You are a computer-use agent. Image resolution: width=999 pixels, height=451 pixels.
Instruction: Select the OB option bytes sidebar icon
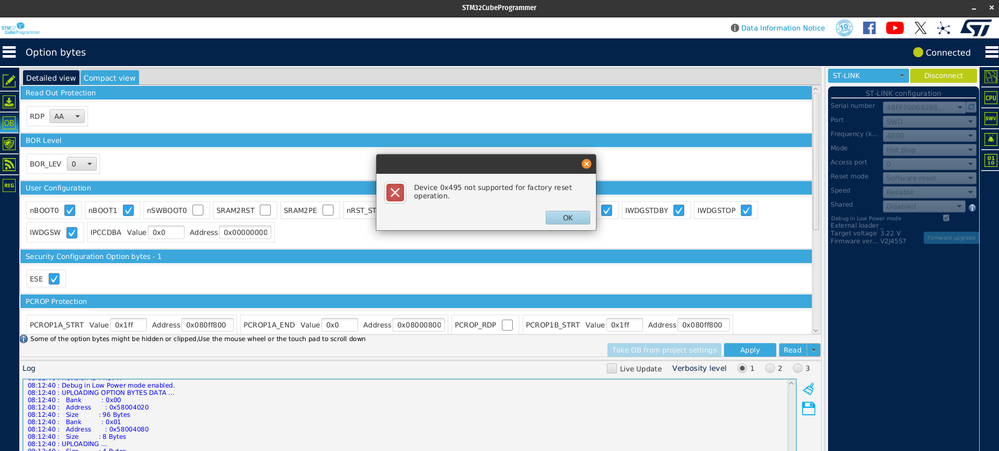tap(9, 123)
